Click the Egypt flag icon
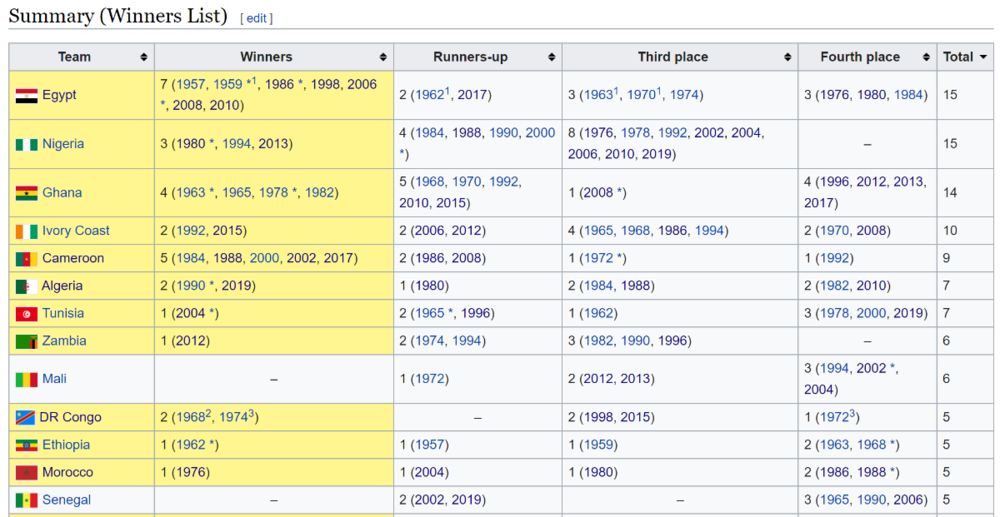Screen dimensions: 1000x517 pos(26,96)
